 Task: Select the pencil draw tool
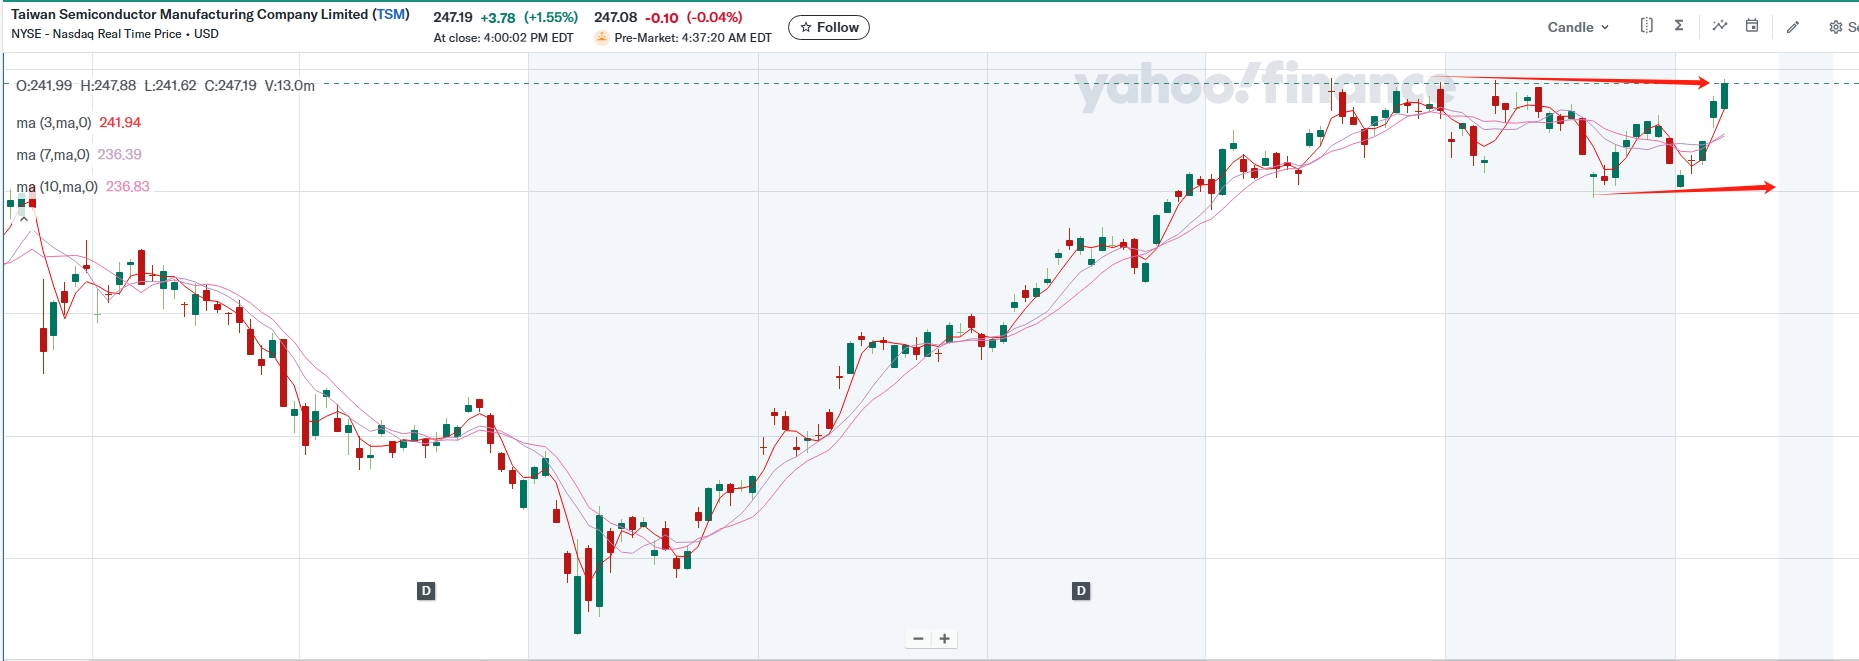point(1793,27)
